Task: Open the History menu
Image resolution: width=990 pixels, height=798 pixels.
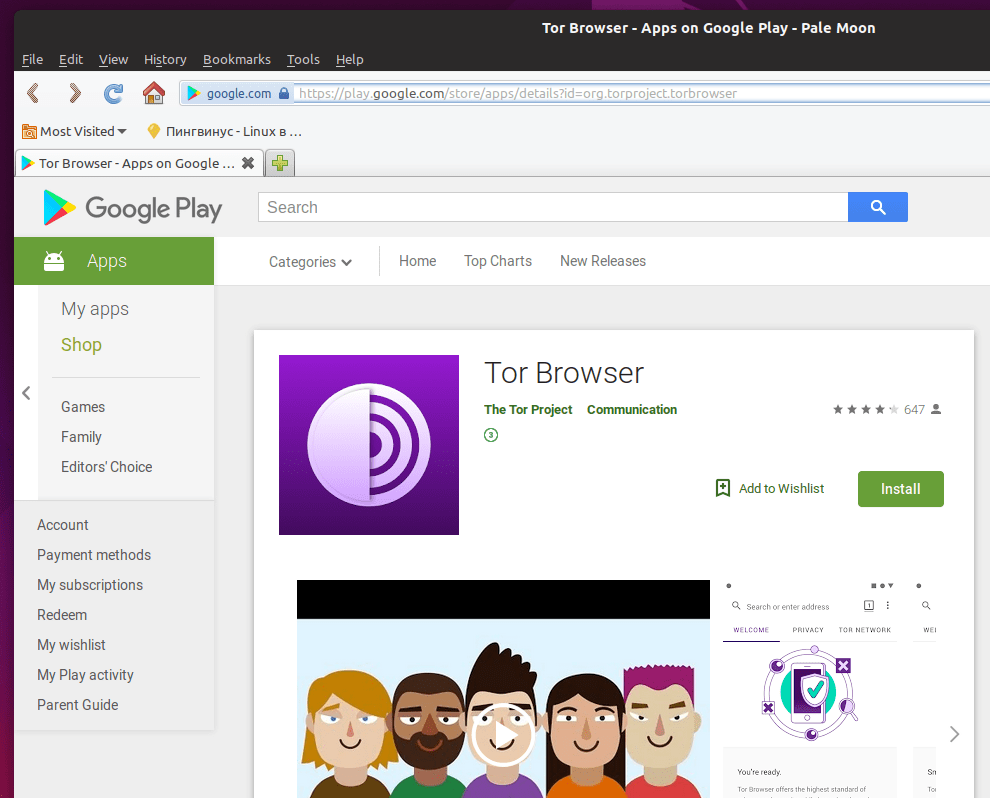Action: pyautogui.click(x=165, y=59)
